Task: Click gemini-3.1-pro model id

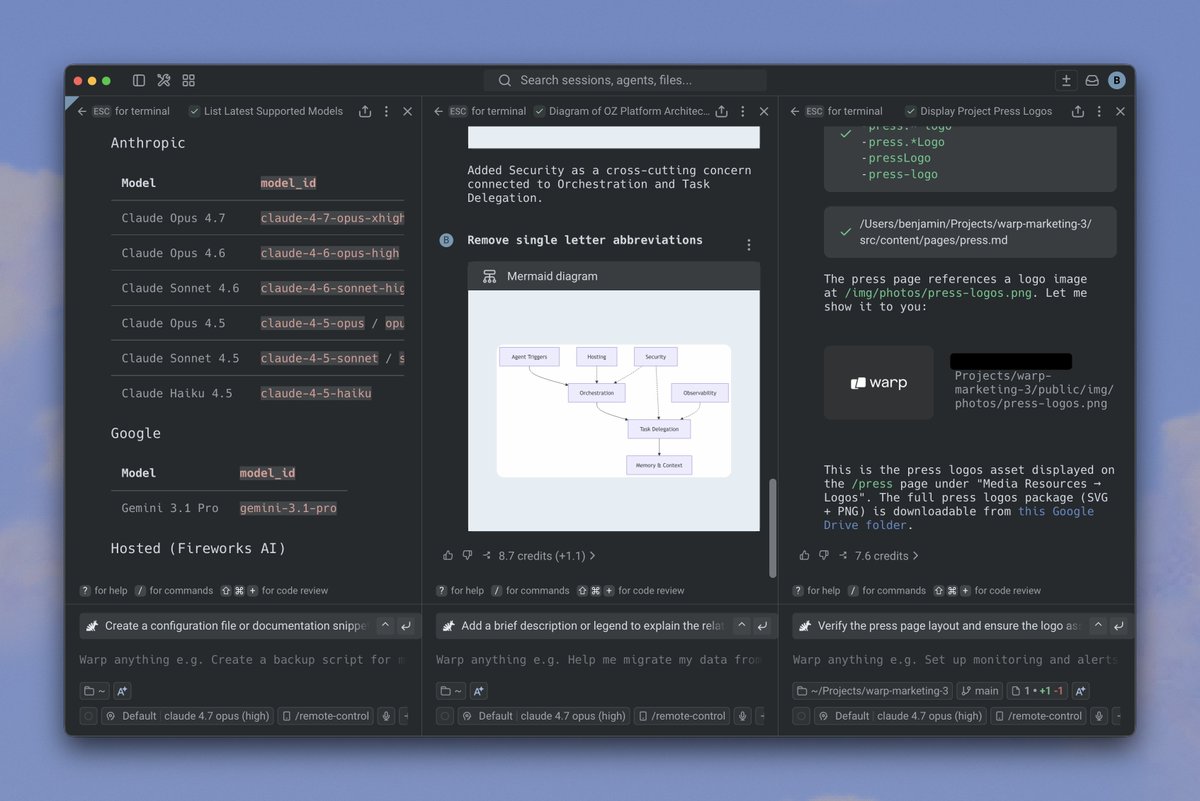Action: [288, 508]
